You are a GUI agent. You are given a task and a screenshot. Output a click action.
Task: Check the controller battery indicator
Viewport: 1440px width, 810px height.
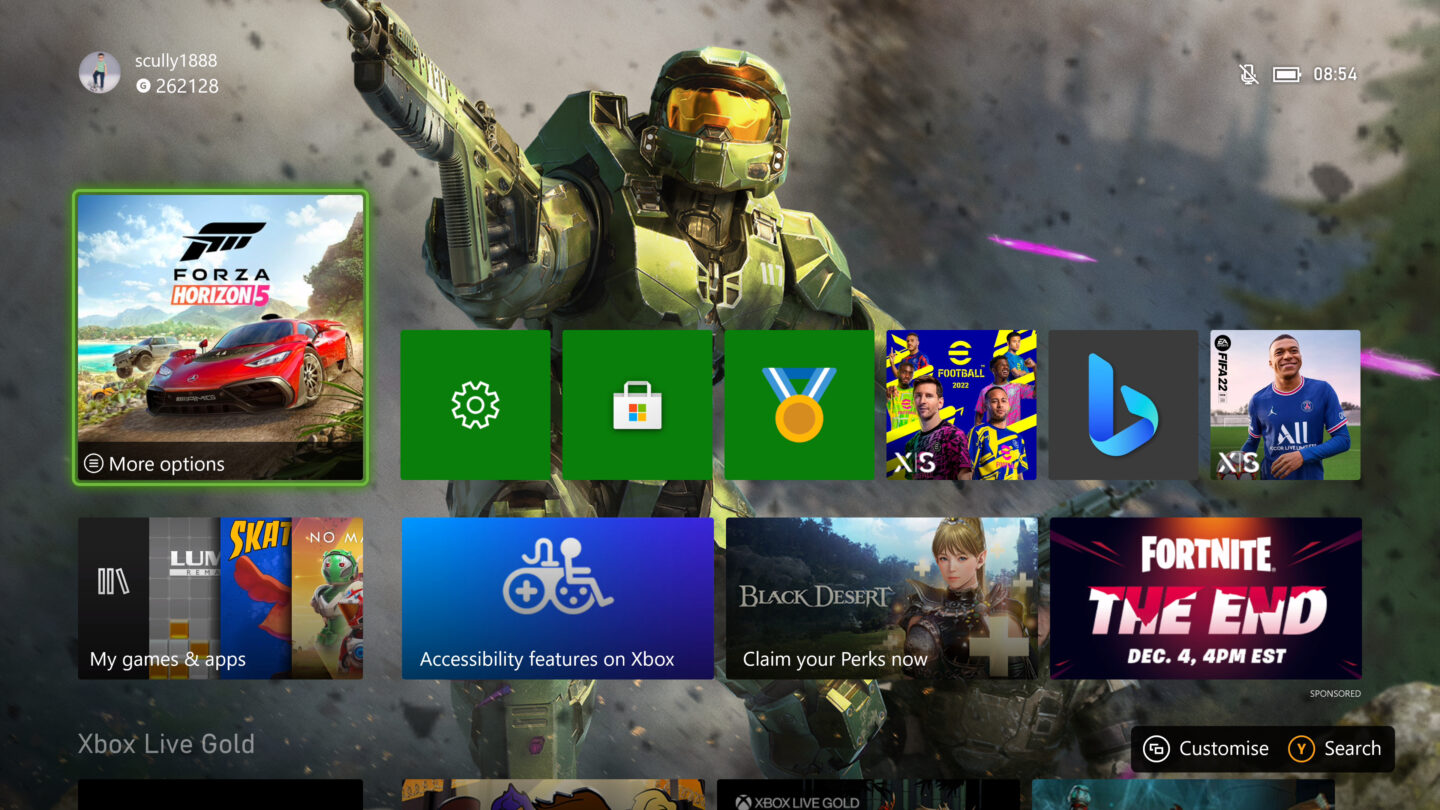pyautogui.click(x=1285, y=73)
